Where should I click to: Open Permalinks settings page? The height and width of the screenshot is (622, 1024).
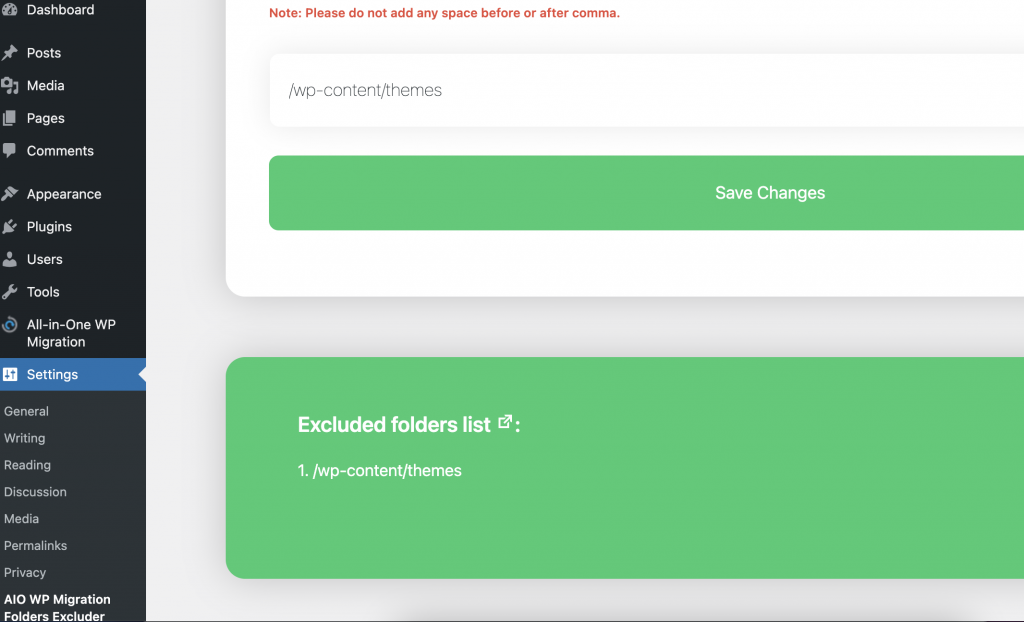pyautogui.click(x=35, y=546)
